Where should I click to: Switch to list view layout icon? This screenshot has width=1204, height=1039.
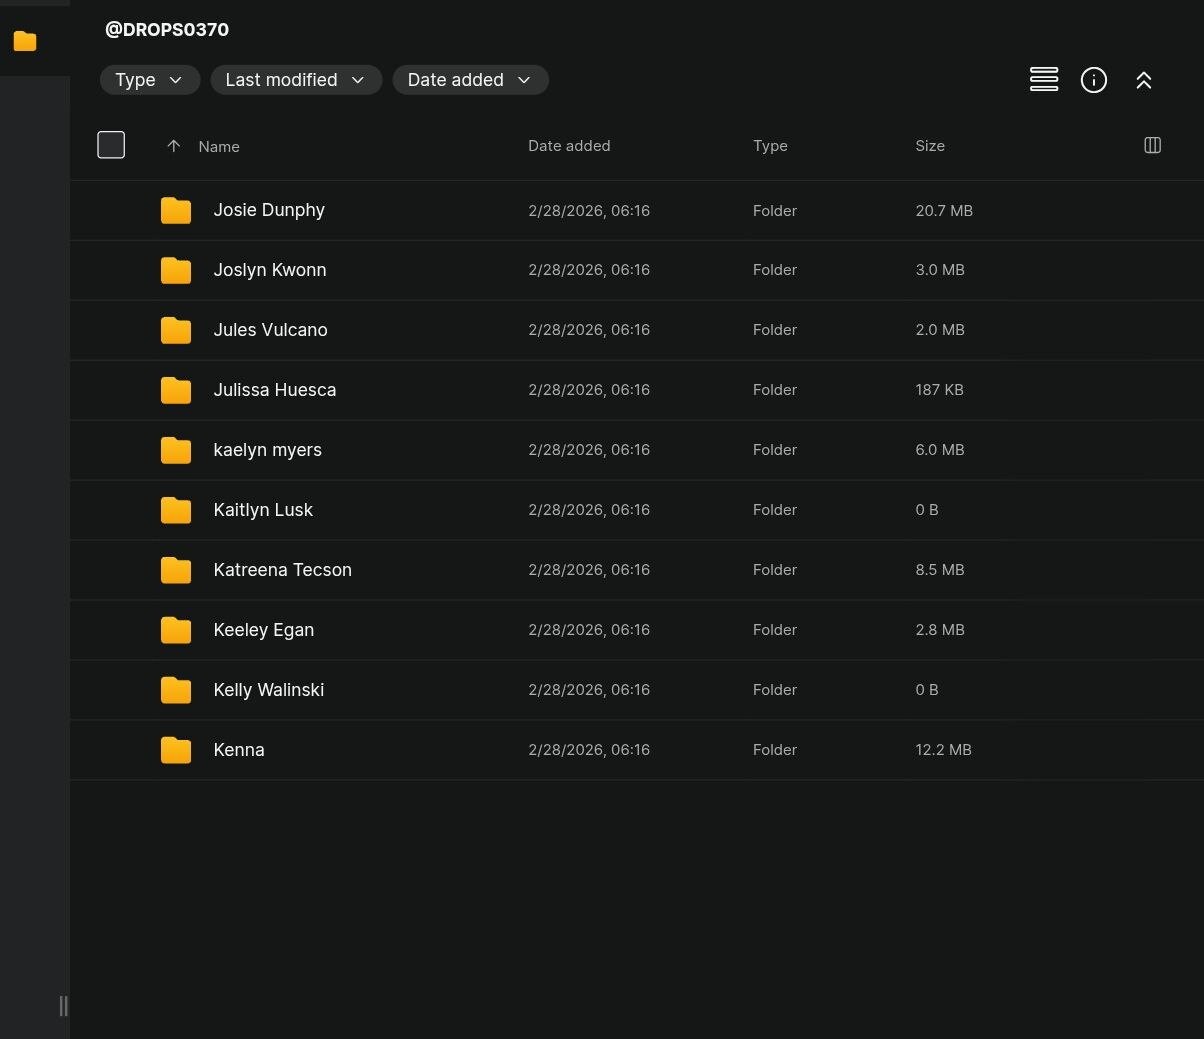(x=1043, y=80)
